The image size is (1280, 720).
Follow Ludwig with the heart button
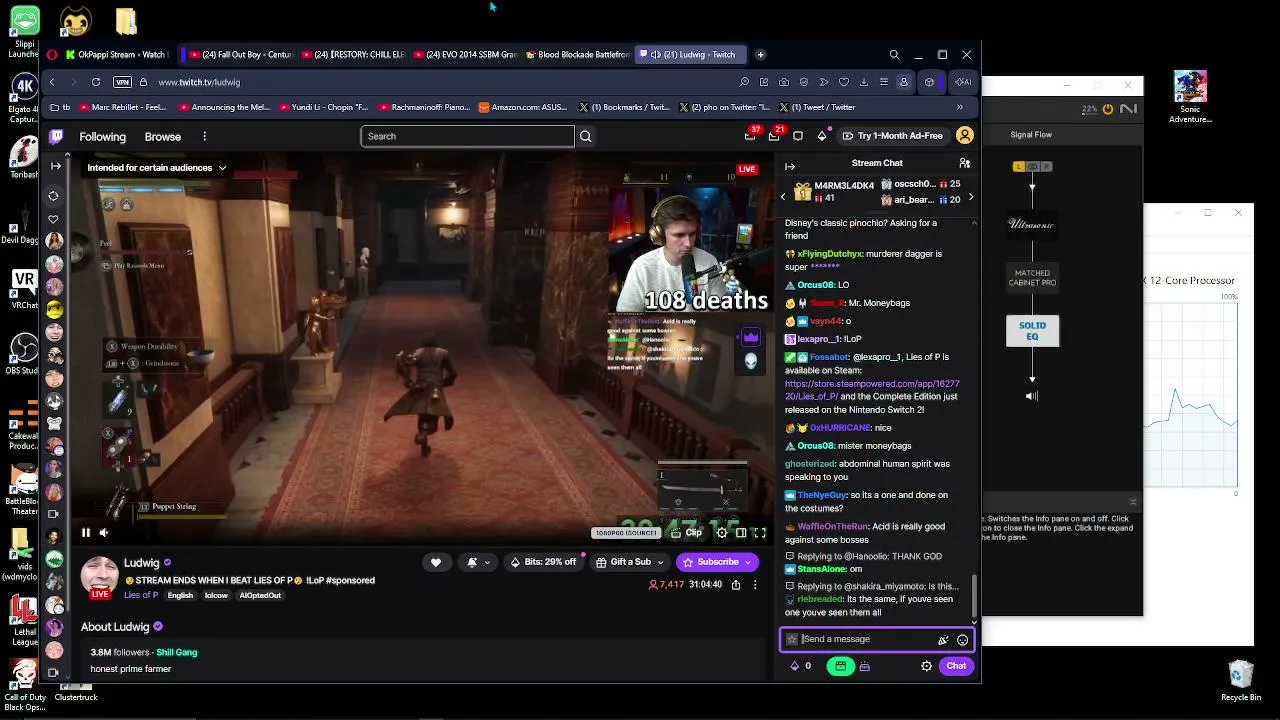(436, 563)
